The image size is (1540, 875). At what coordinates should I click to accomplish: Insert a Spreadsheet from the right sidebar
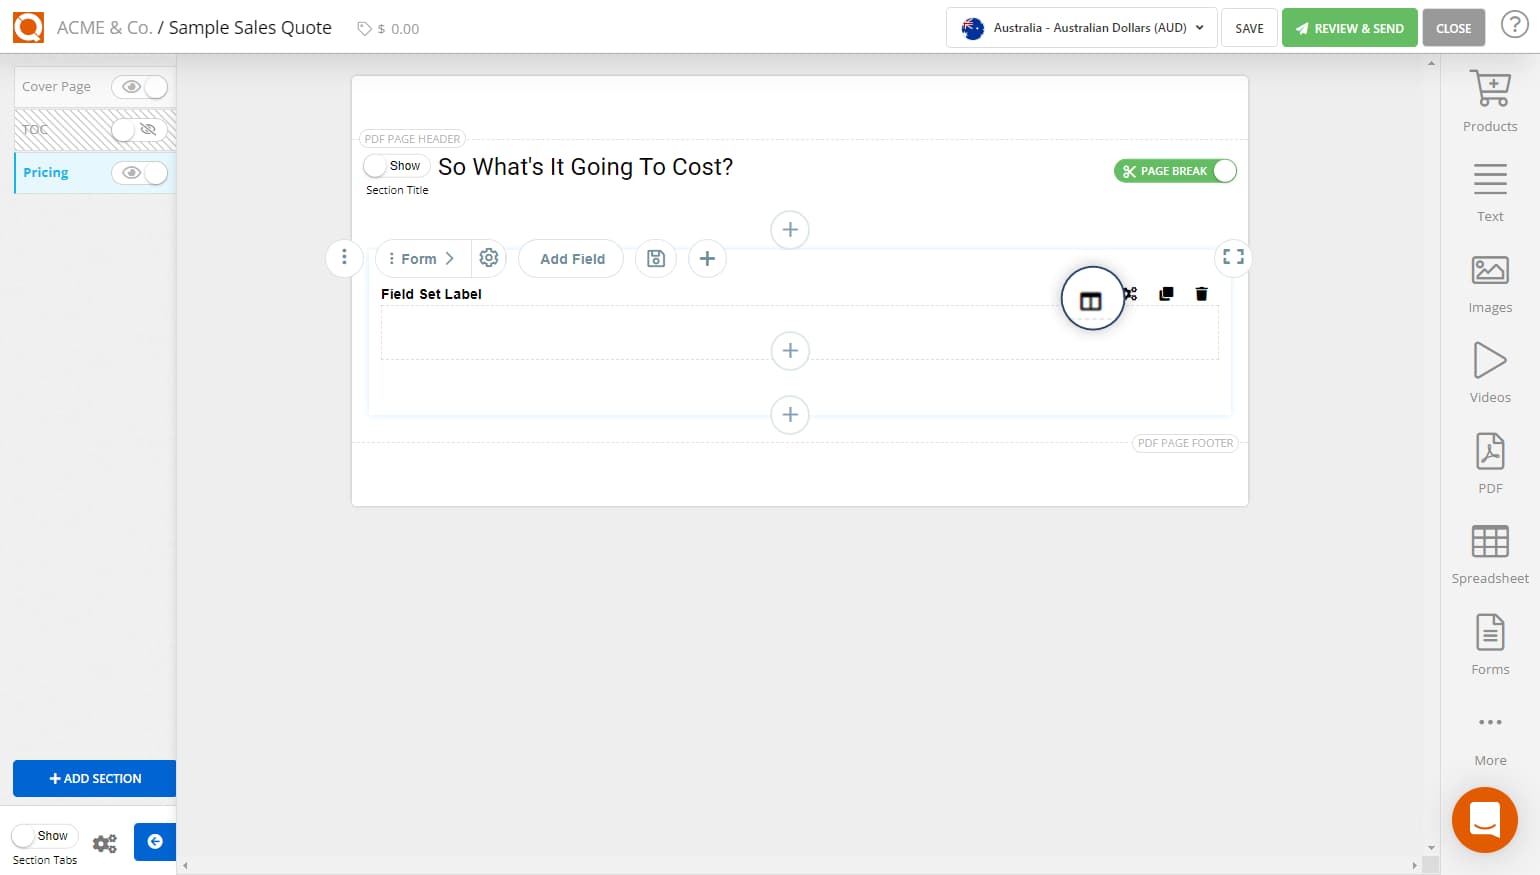tap(1489, 551)
